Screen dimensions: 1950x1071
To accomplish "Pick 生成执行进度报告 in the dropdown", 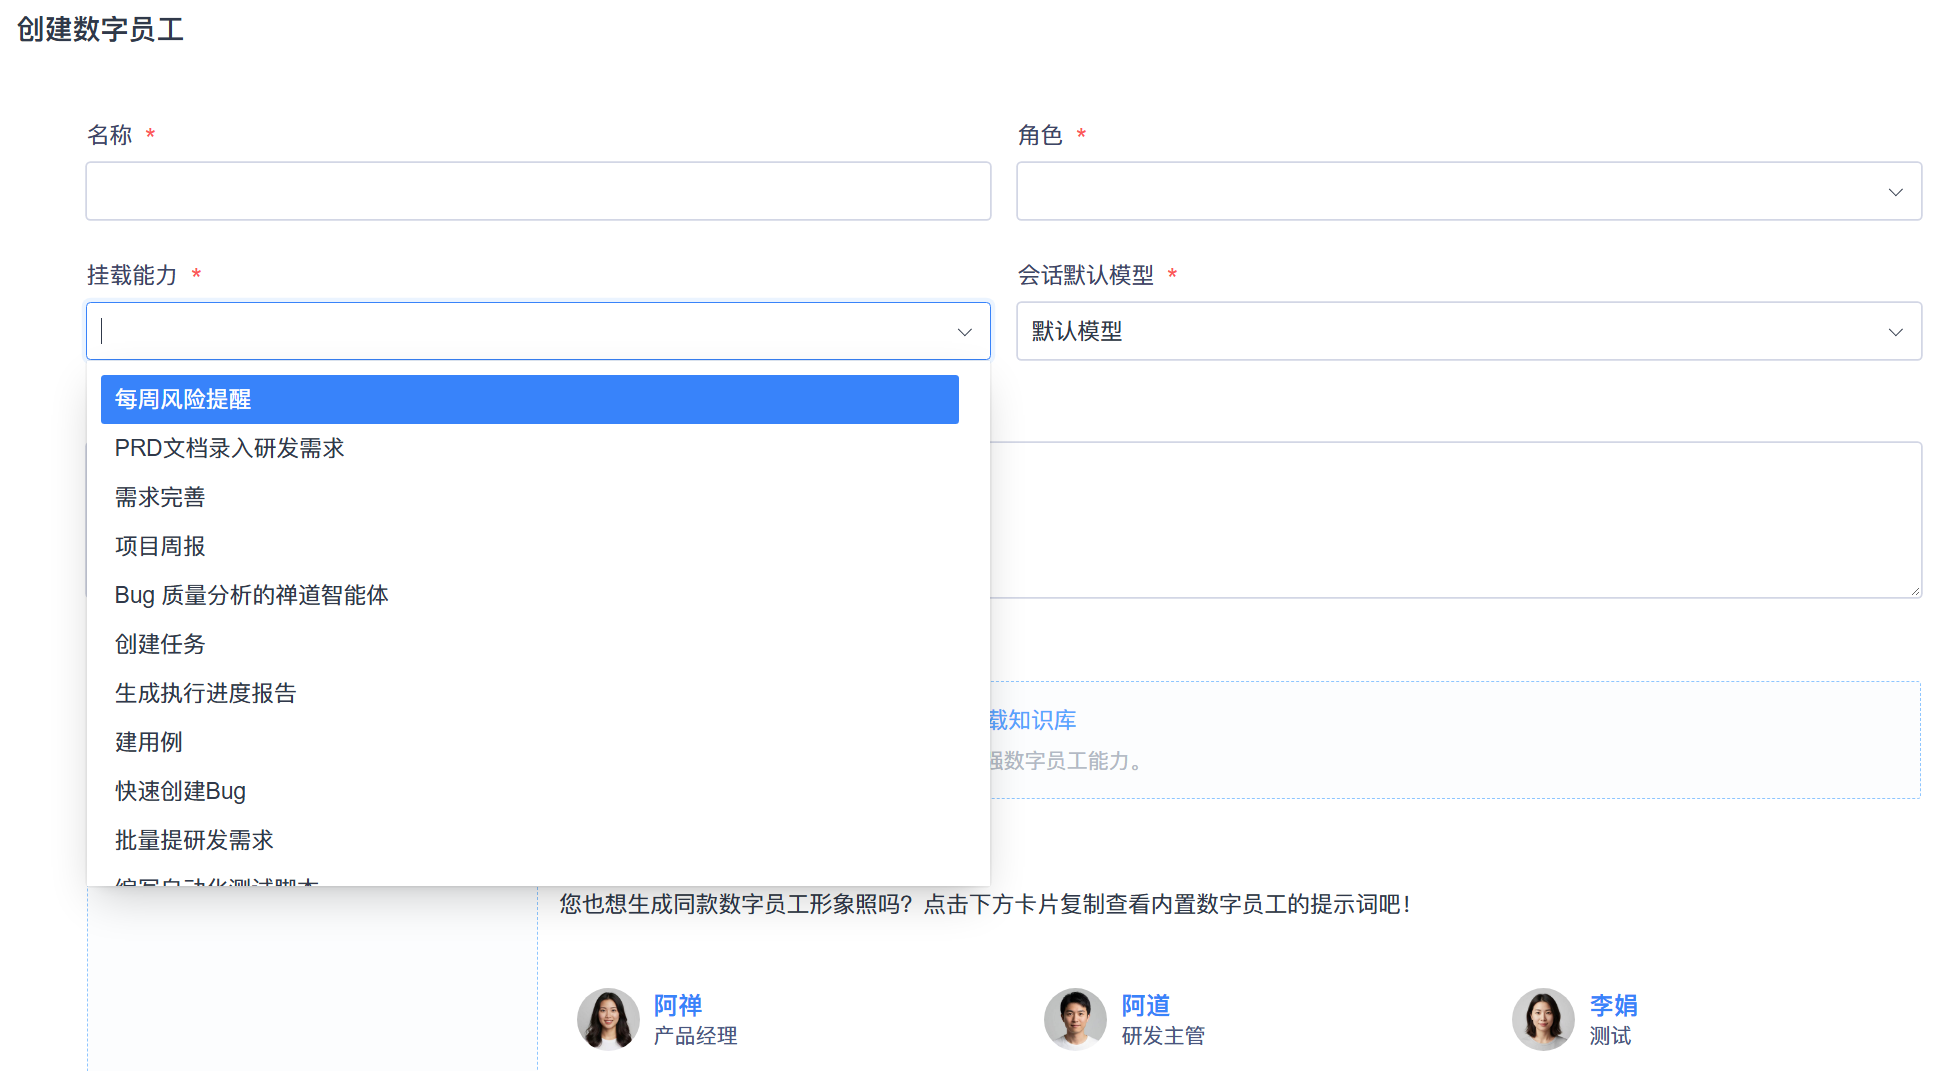I will [x=530, y=693].
